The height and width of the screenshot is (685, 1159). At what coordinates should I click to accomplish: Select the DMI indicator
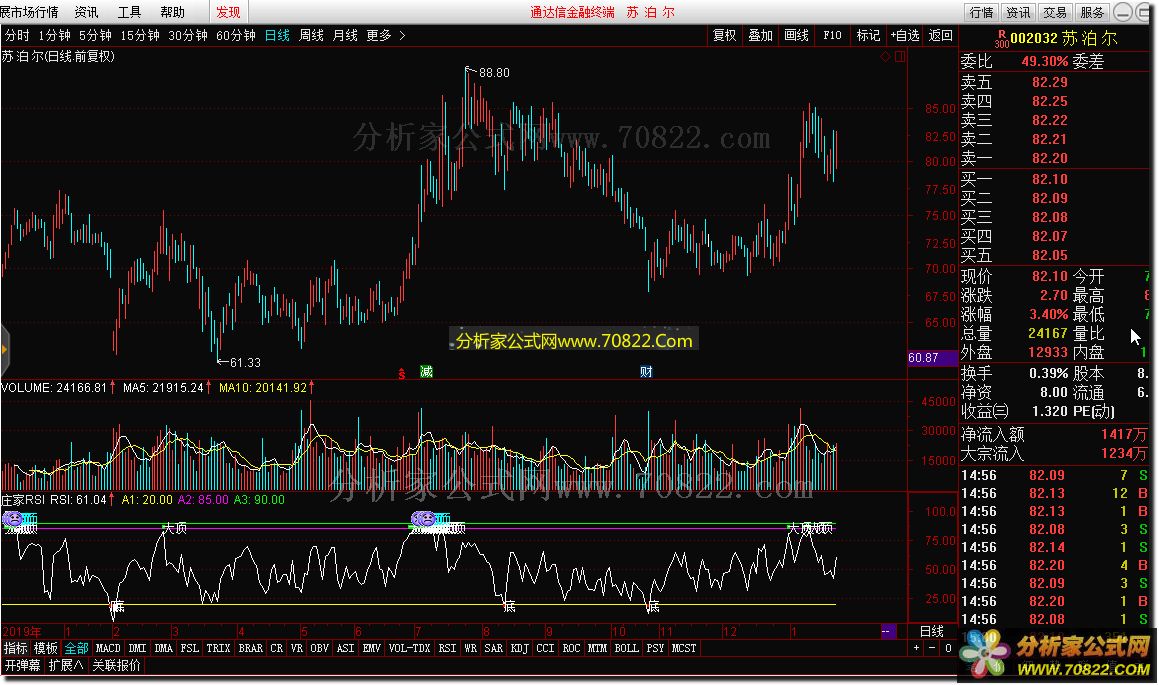[137, 648]
